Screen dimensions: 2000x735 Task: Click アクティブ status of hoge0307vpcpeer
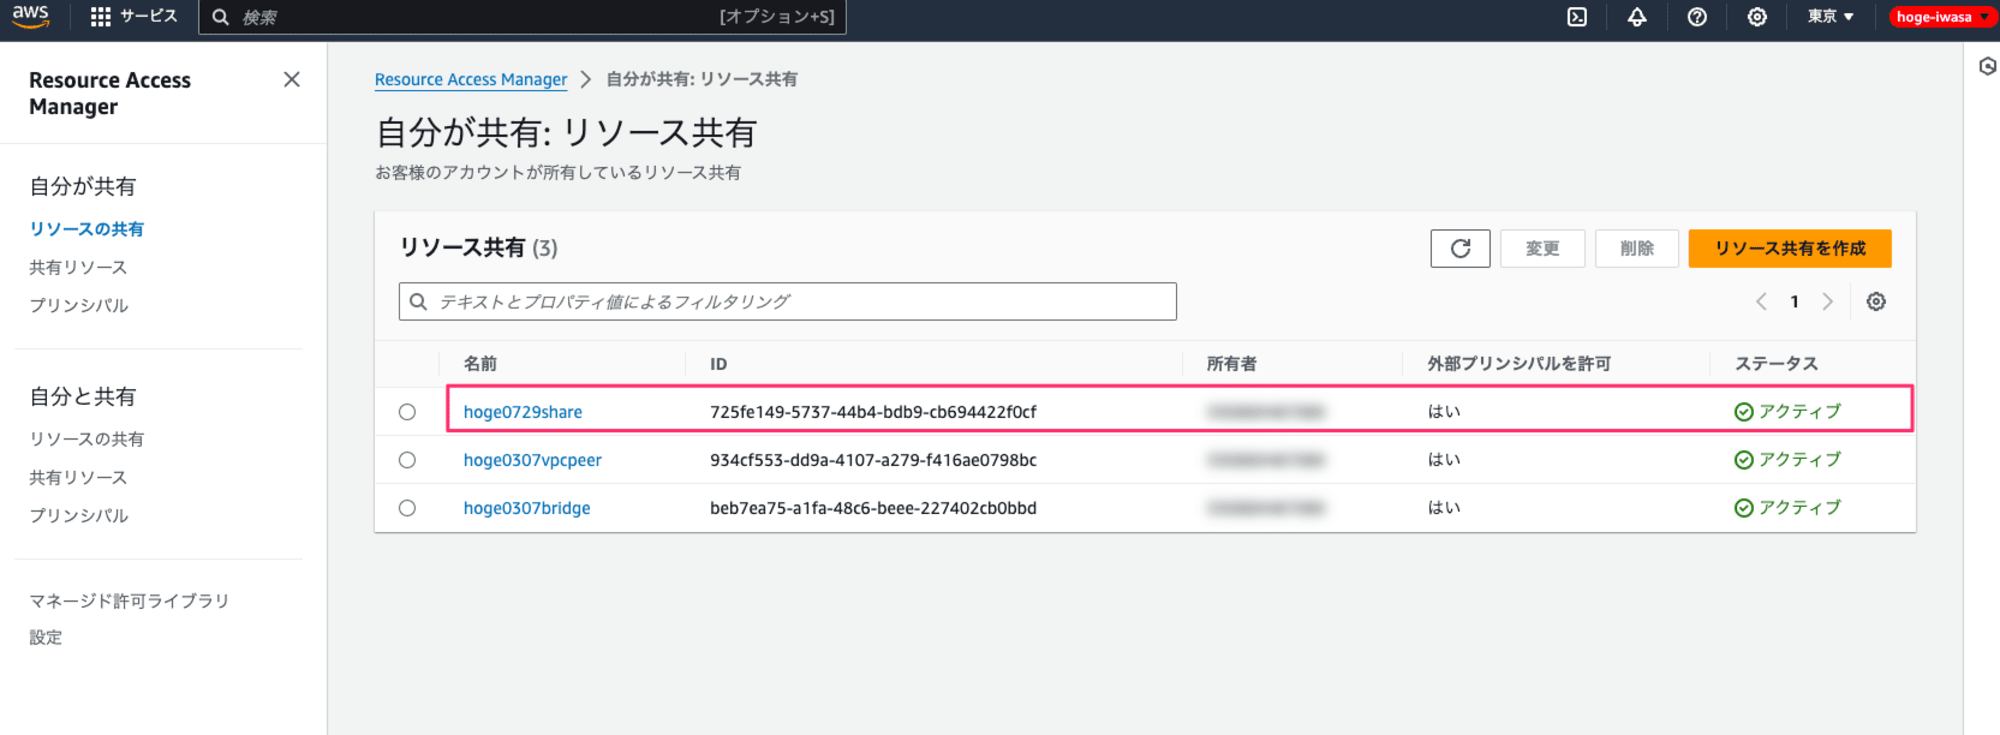click(x=1788, y=459)
